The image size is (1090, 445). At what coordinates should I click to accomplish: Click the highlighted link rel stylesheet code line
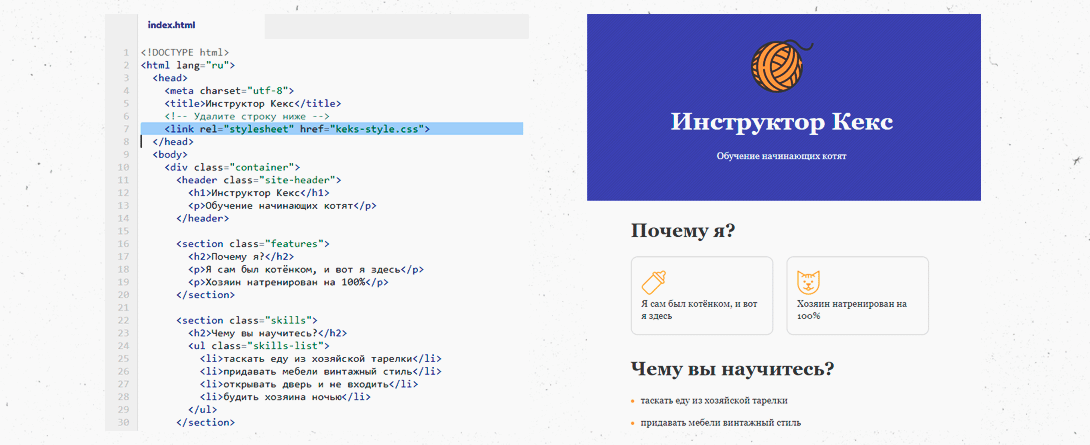(x=332, y=129)
